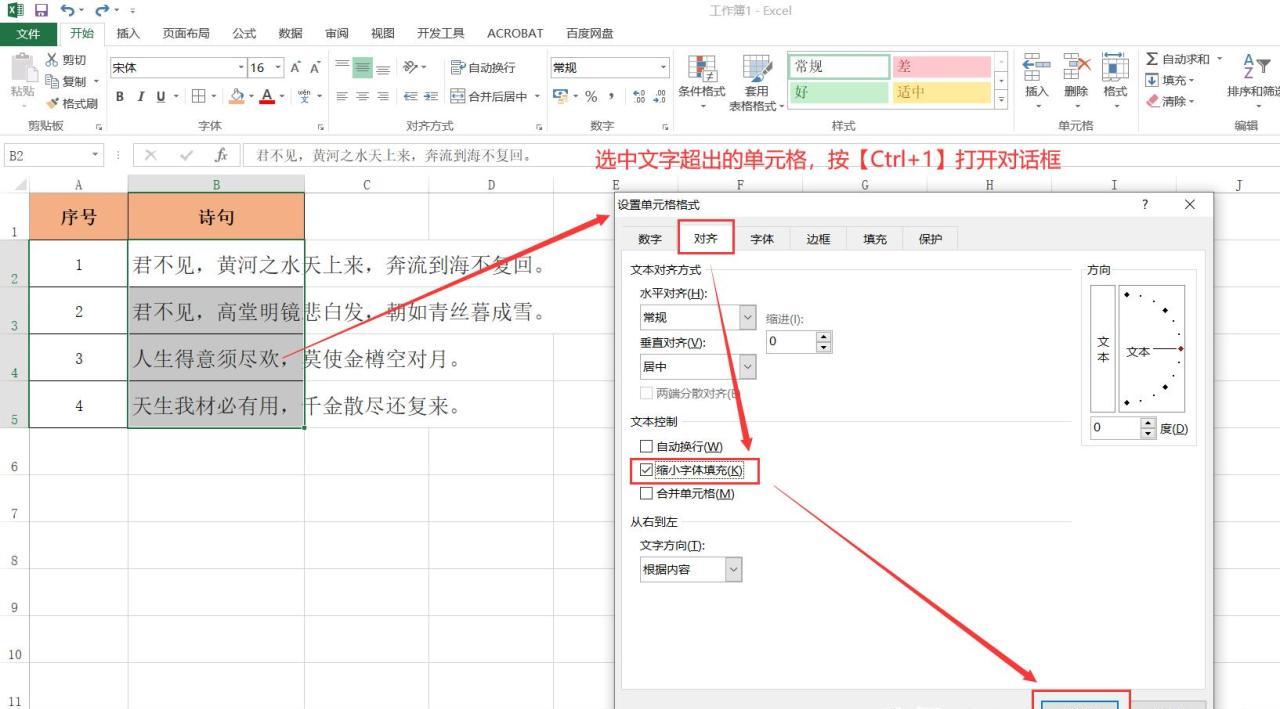Viewport: 1280px width, 709px height.
Task: Toggle Bold formatting
Action: point(120,96)
